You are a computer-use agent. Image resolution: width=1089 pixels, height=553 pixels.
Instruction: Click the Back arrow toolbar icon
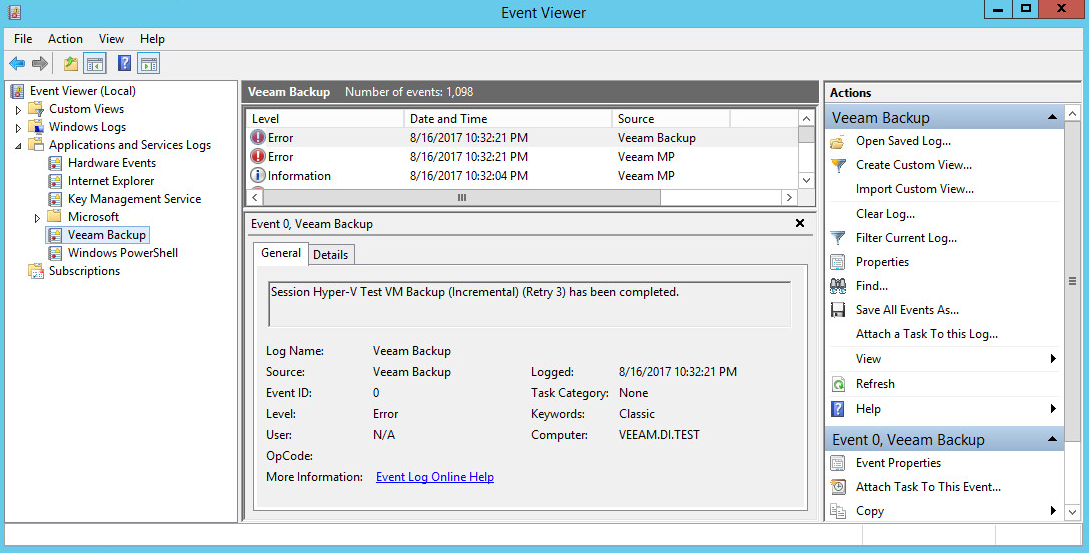click(x=17, y=64)
